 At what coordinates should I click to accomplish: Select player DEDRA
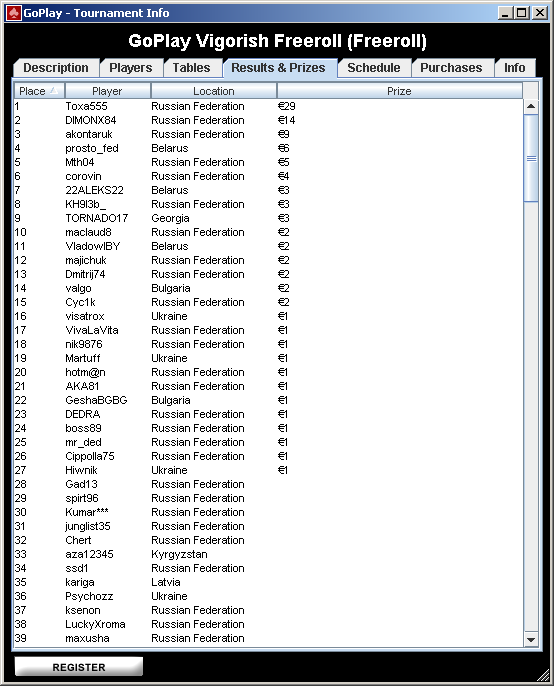[83, 414]
